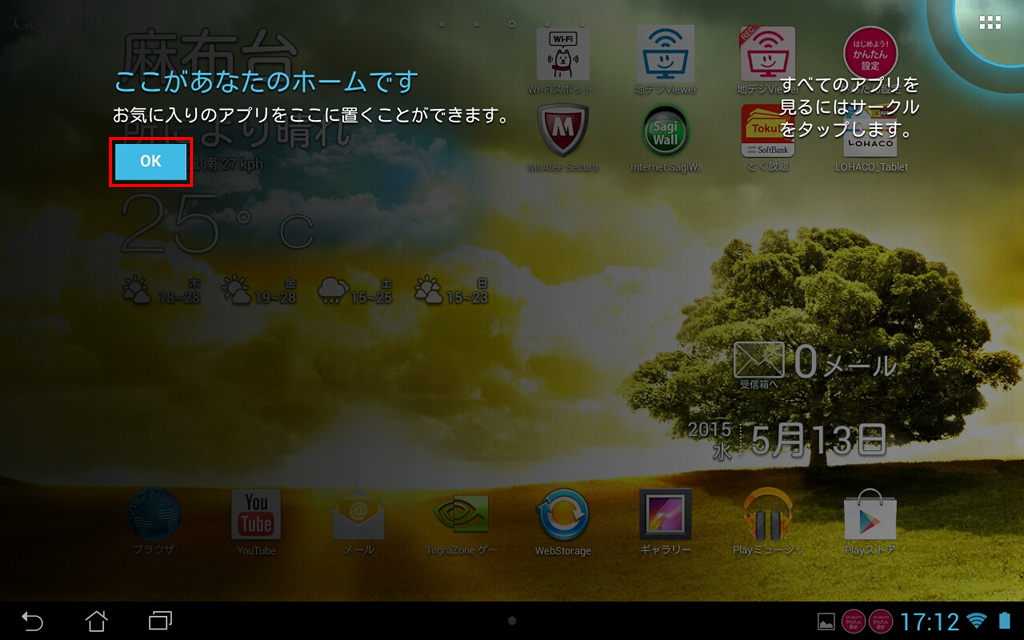The height and width of the screenshot is (640, 1024).
Task: Open the recent apps button
Action: [x=160, y=621]
